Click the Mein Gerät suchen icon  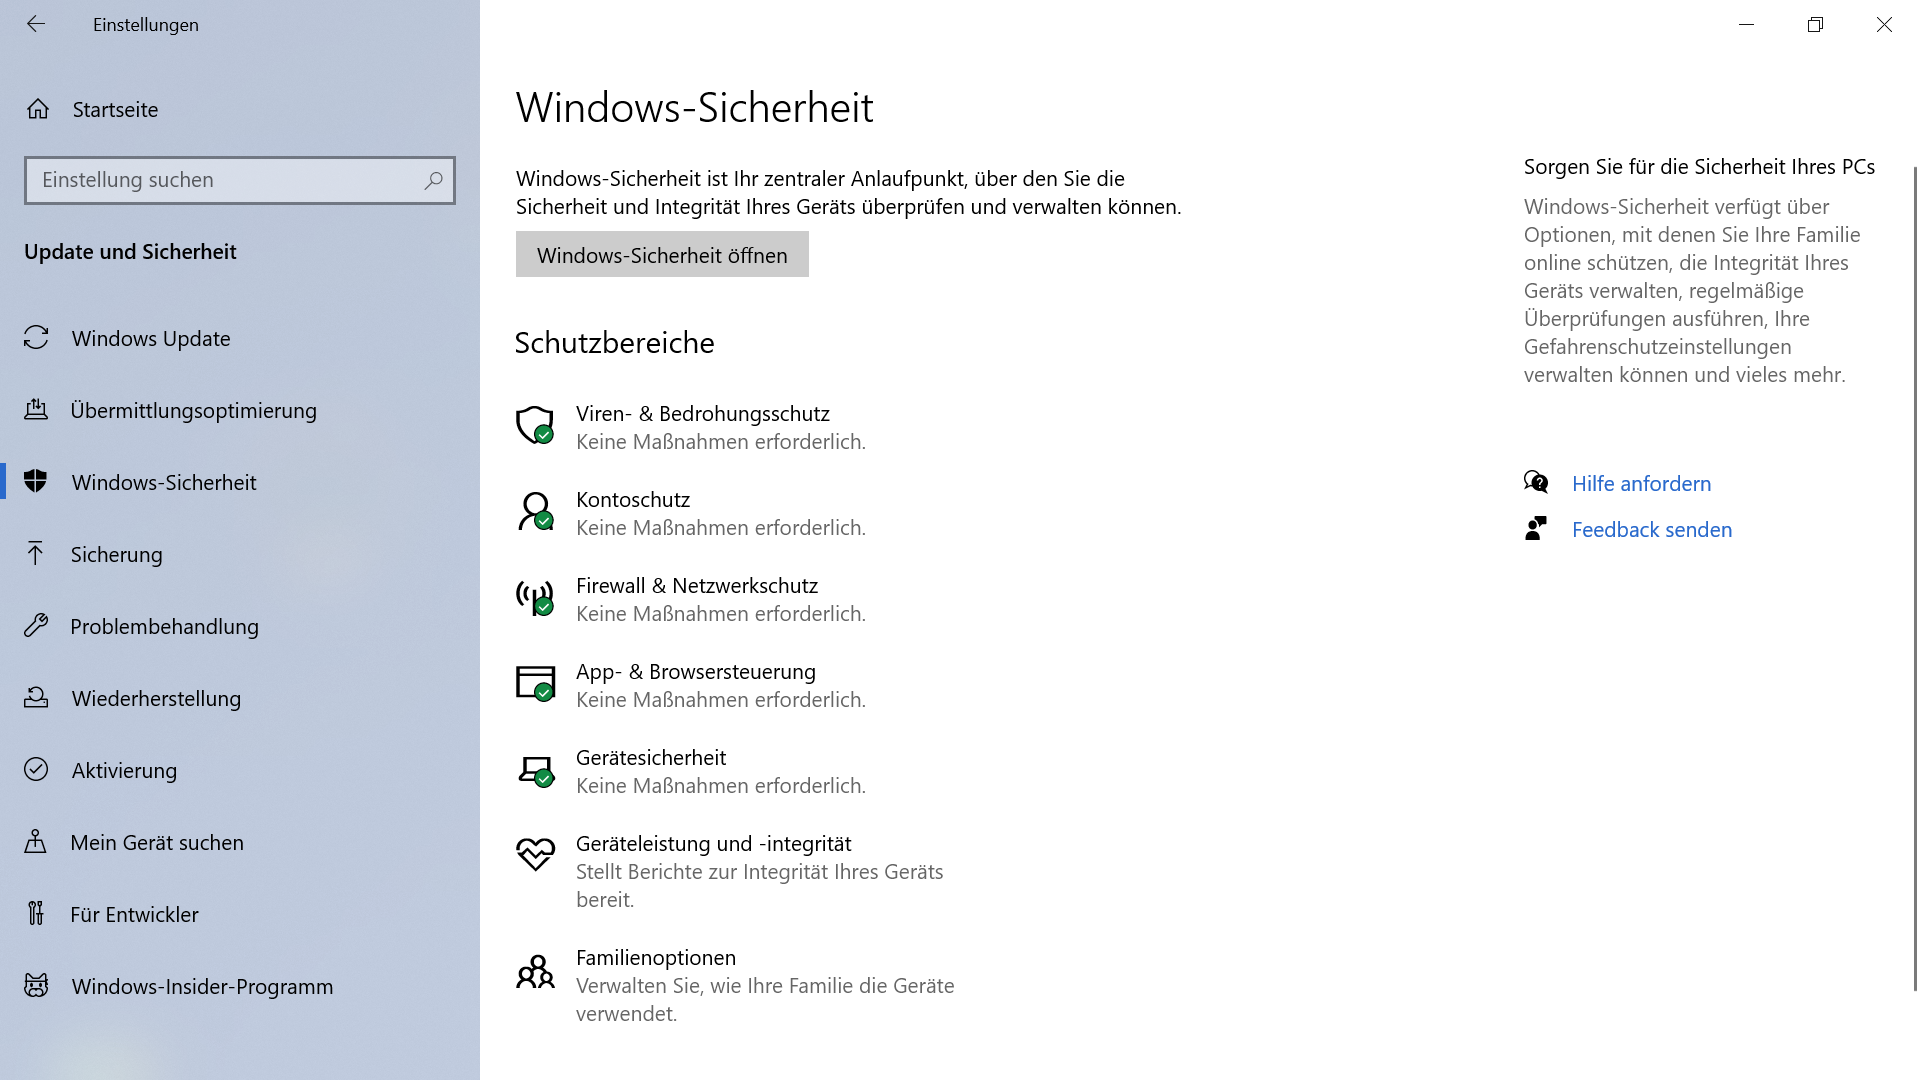pos(36,842)
